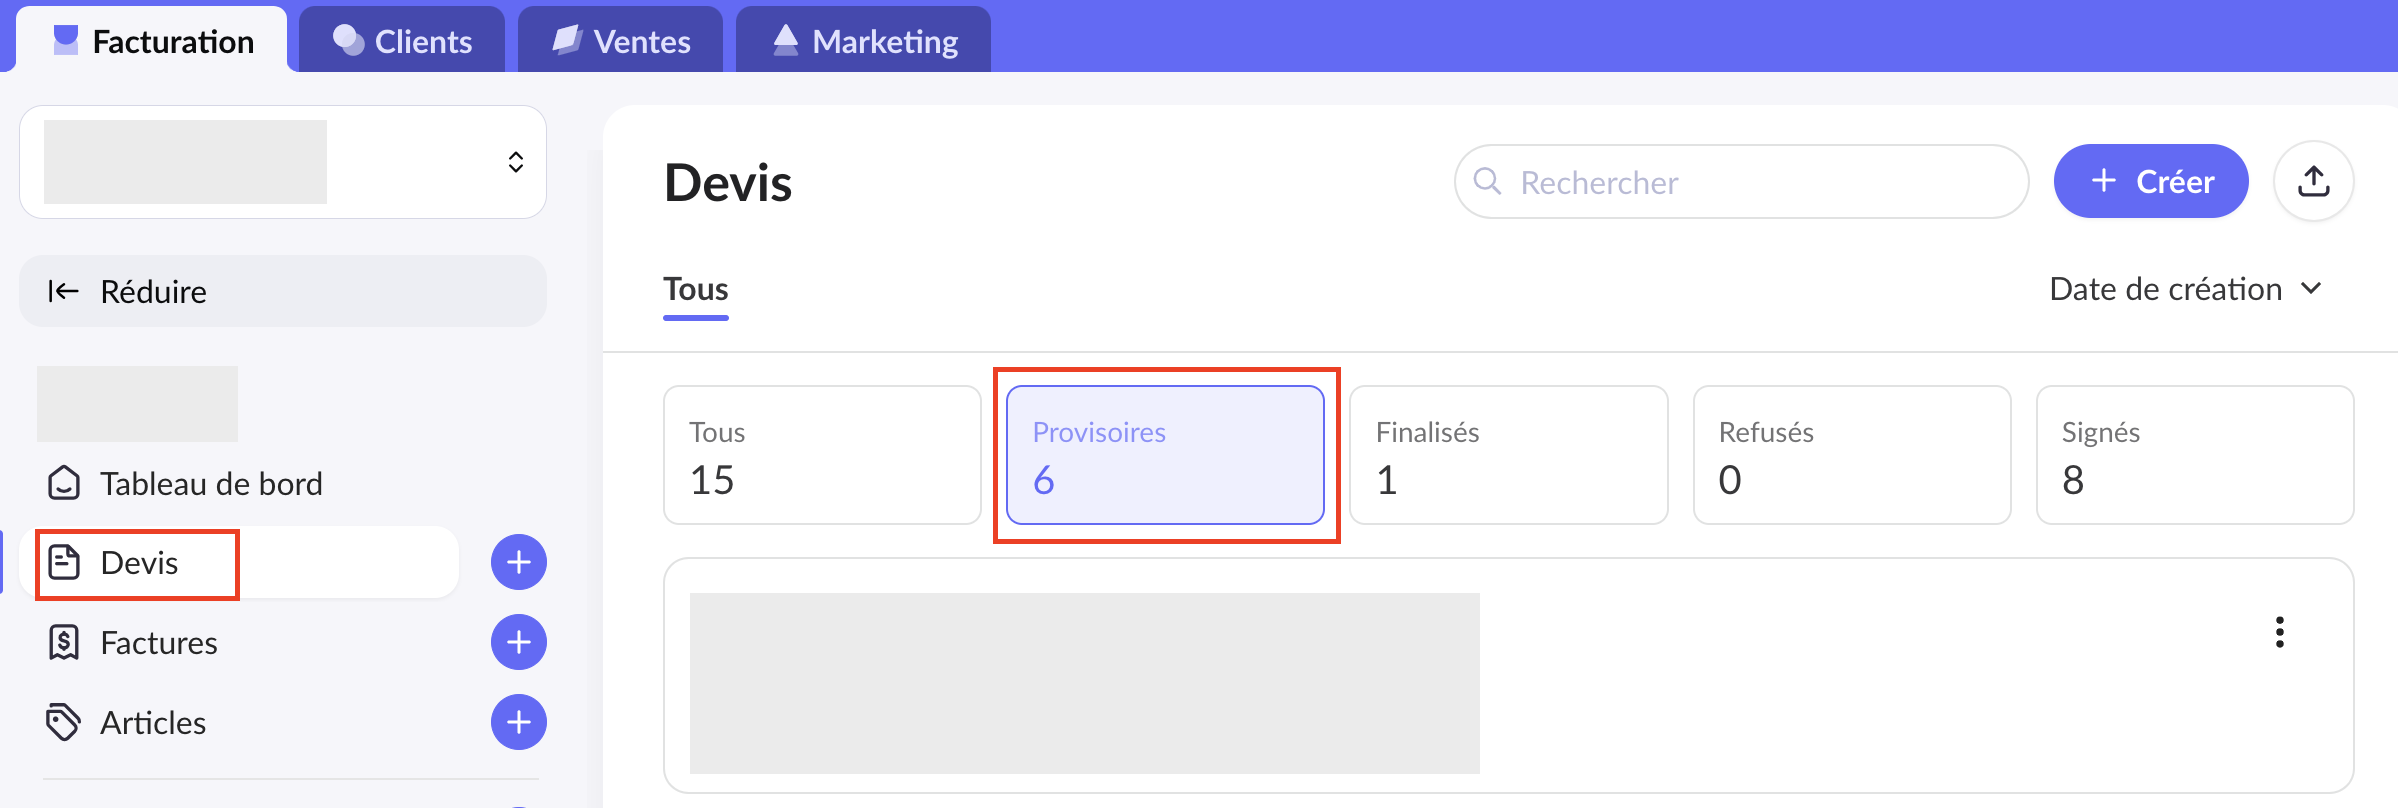Click the Factures receipt icon
The height and width of the screenshot is (808, 2398).
pyautogui.click(x=64, y=642)
